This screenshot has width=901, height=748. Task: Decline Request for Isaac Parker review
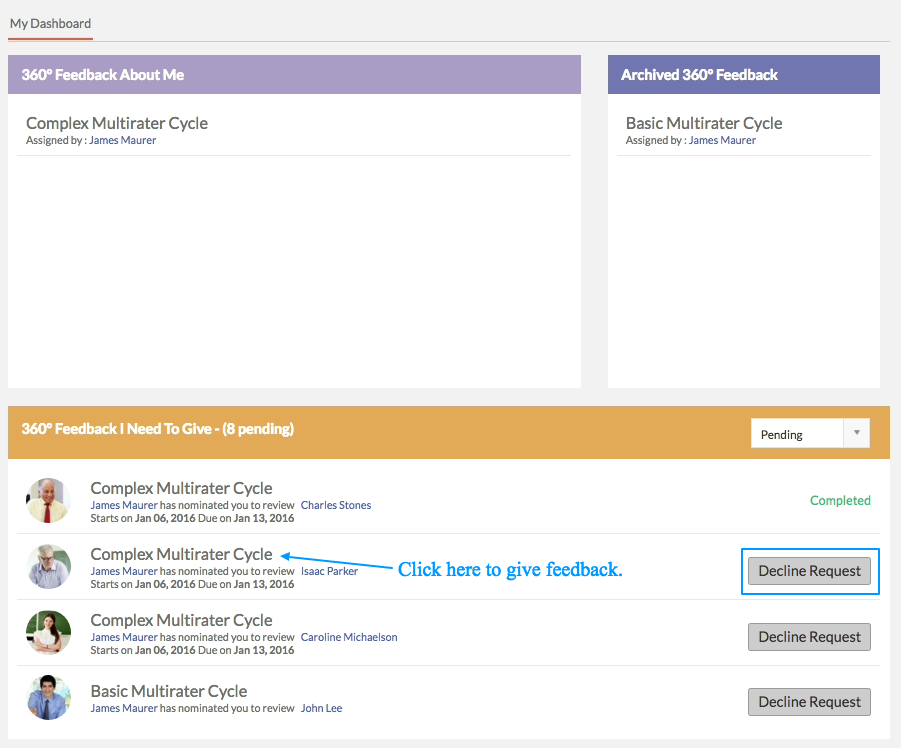coord(809,571)
